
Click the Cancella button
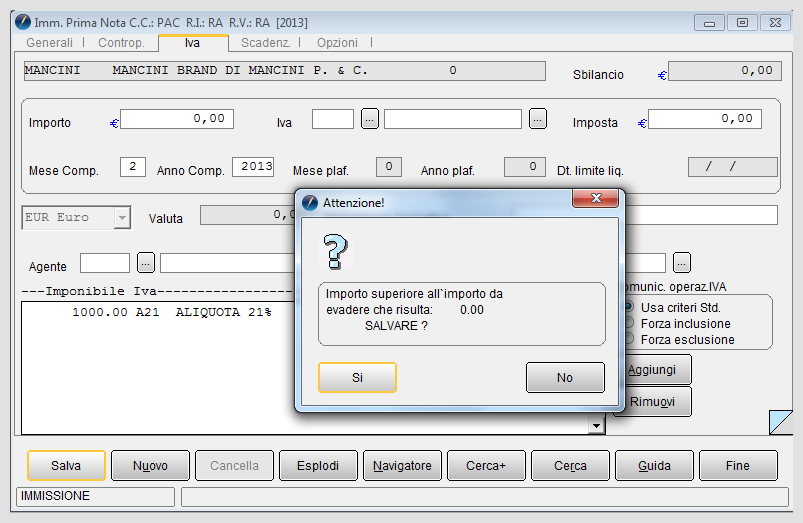234,466
